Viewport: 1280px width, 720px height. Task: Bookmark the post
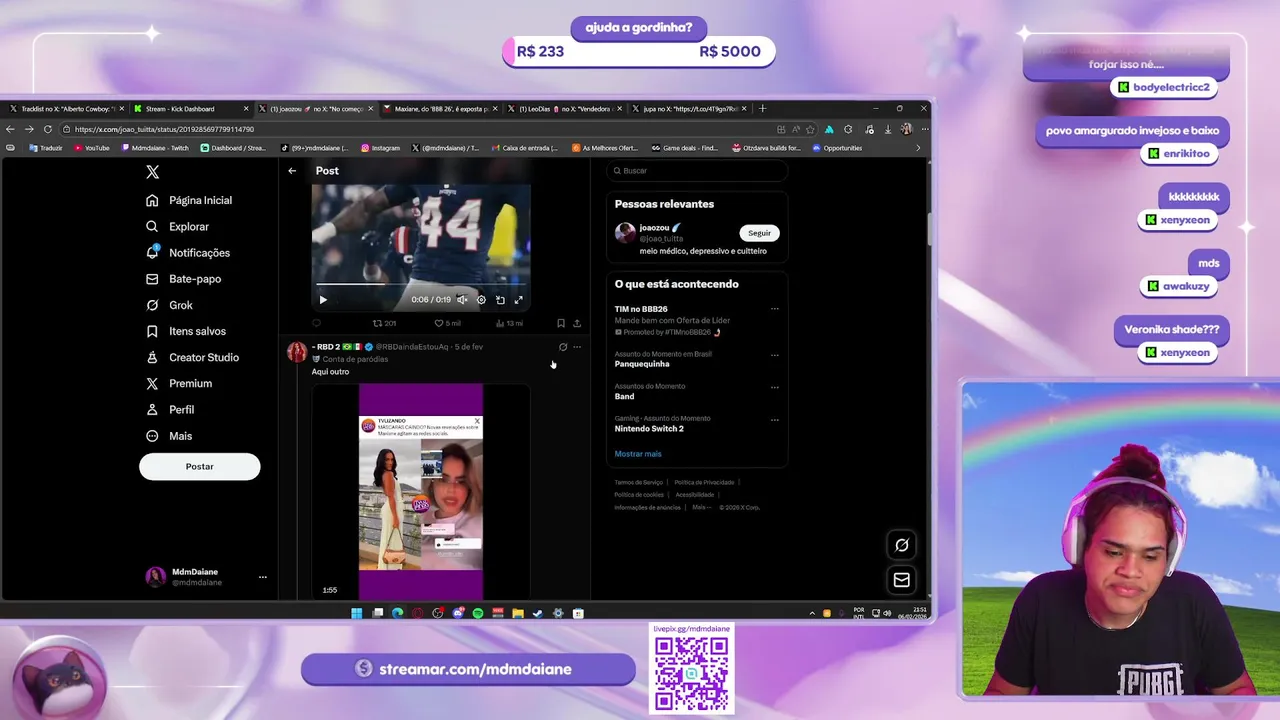point(561,323)
